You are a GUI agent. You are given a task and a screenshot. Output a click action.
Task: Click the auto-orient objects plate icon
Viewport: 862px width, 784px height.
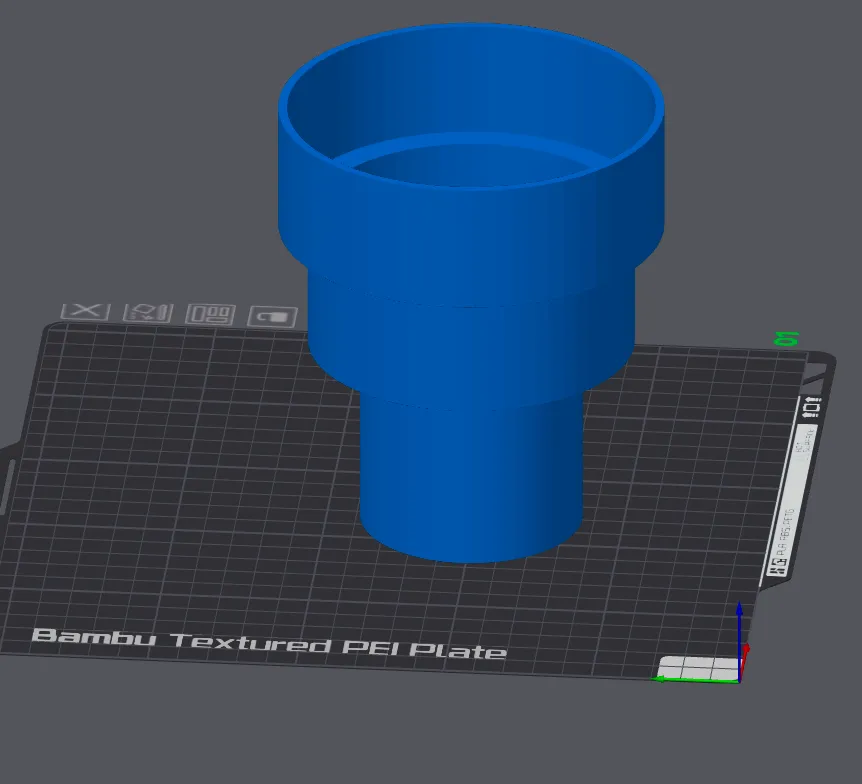(x=148, y=313)
